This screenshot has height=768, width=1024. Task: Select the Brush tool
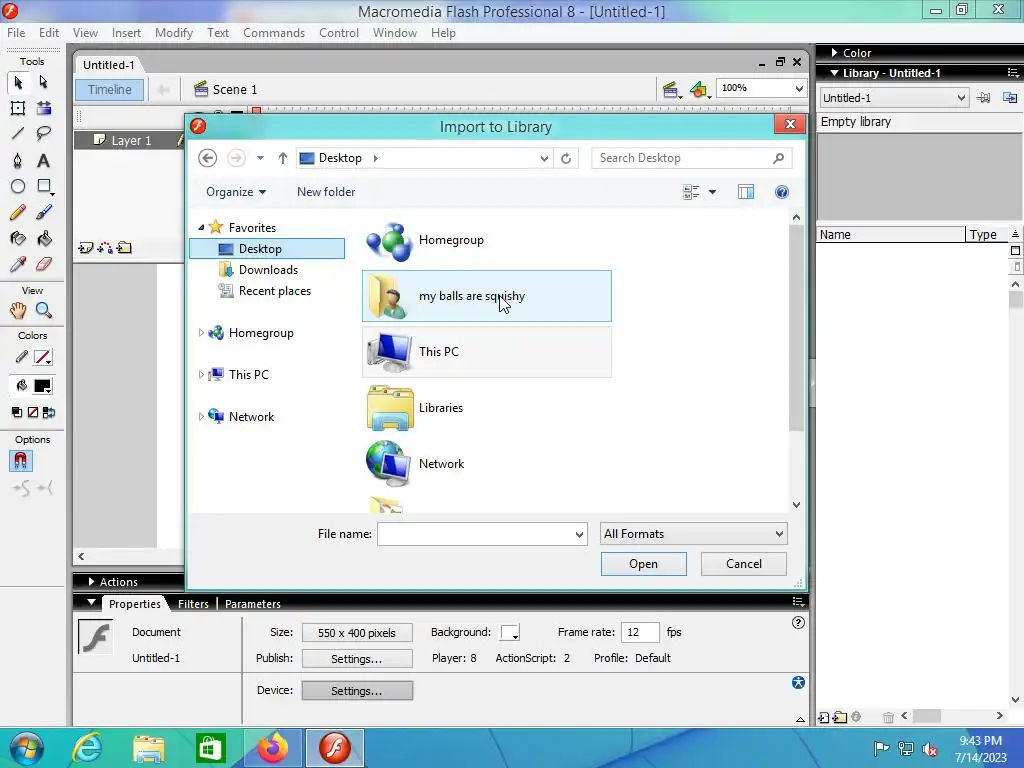pos(44,212)
